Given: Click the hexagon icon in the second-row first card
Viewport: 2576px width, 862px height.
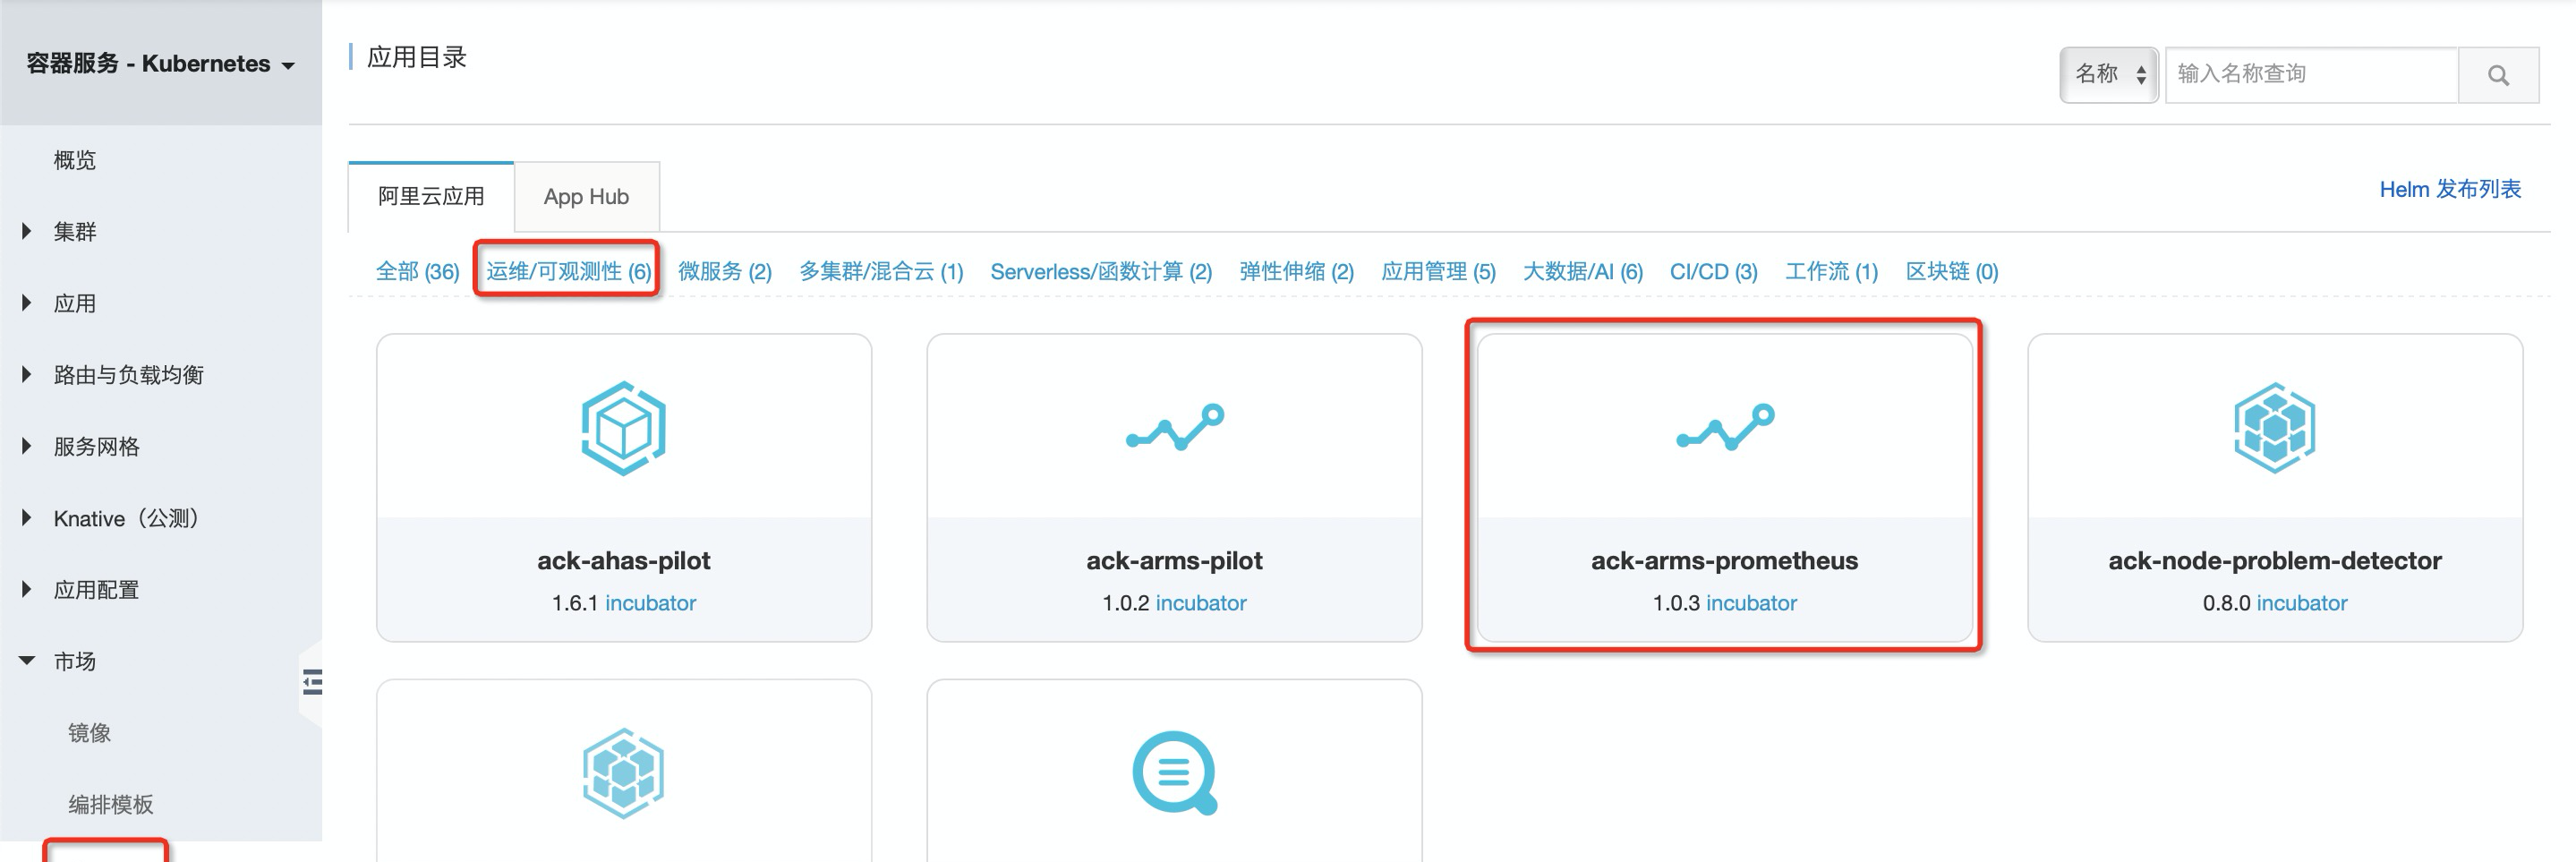Looking at the screenshot, I should (x=623, y=773).
